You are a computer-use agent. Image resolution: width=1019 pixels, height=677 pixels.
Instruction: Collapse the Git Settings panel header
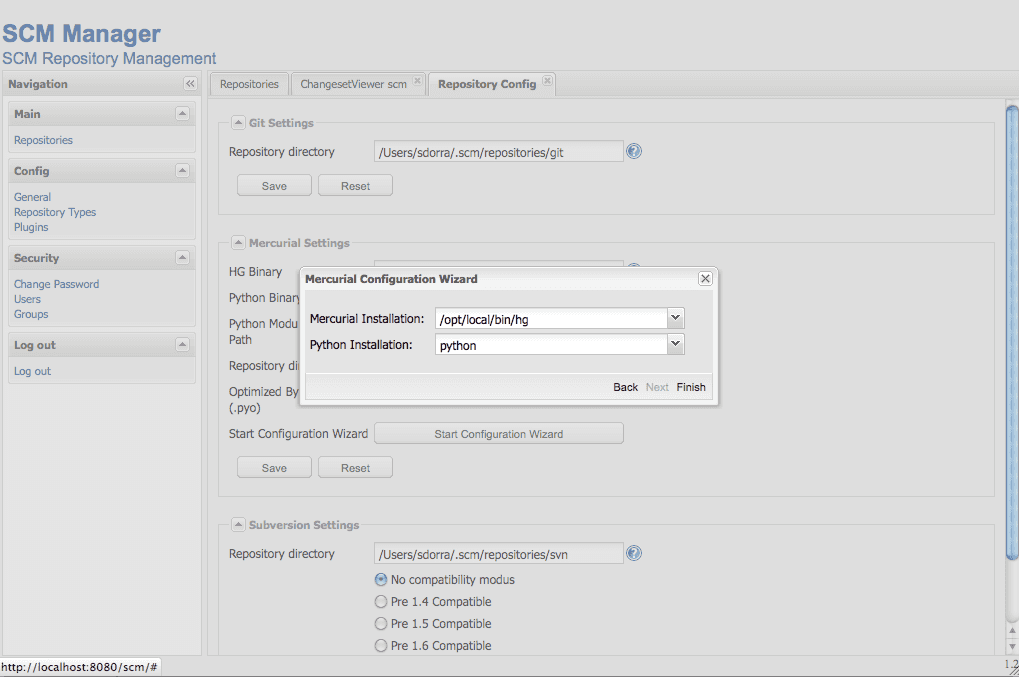pos(238,122)
